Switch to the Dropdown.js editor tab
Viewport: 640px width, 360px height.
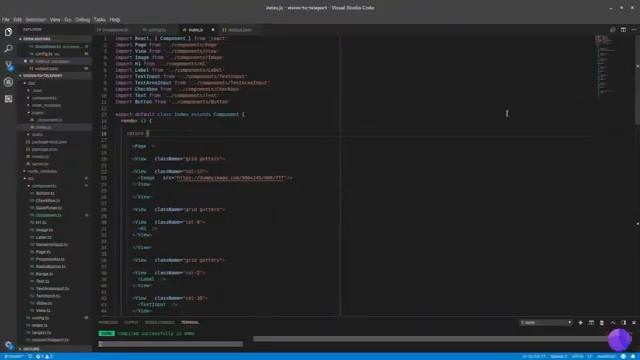coord(115,30)
